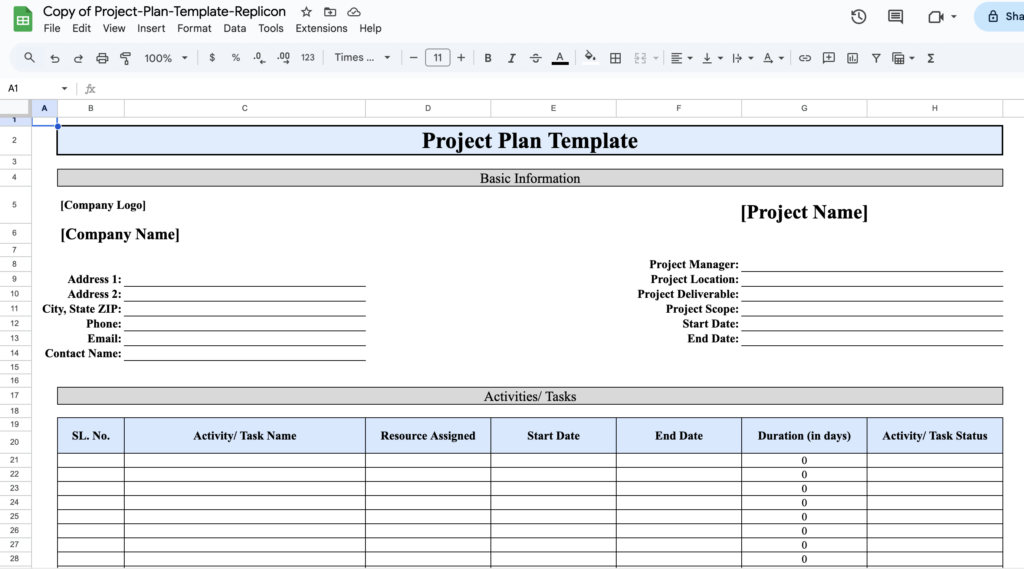This screenshot has height=569, width=1024.
Task: Open the borders grid icon
Action: tap(615, 58)
